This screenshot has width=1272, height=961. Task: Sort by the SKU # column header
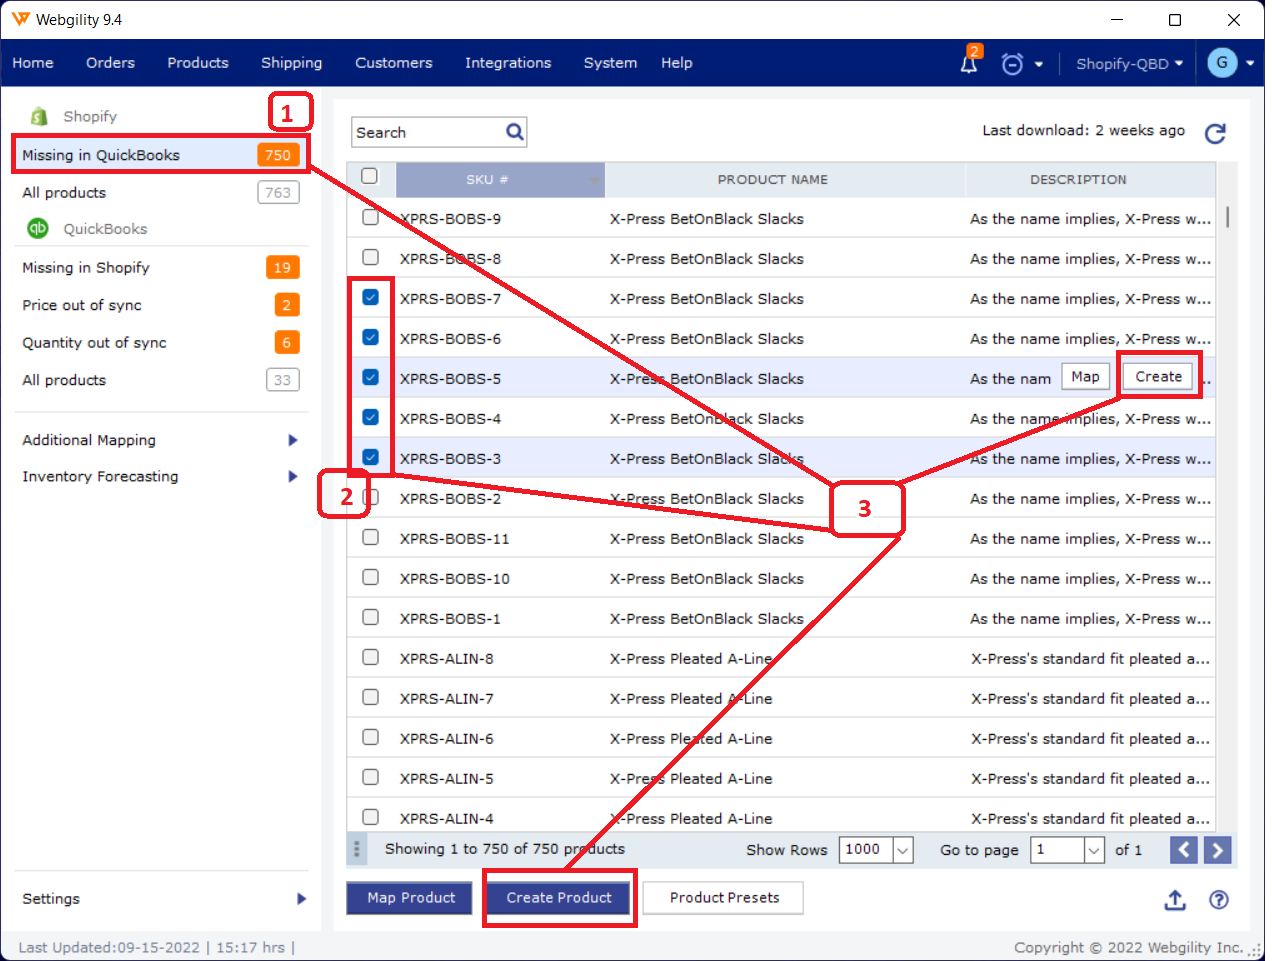click(500, 180)
